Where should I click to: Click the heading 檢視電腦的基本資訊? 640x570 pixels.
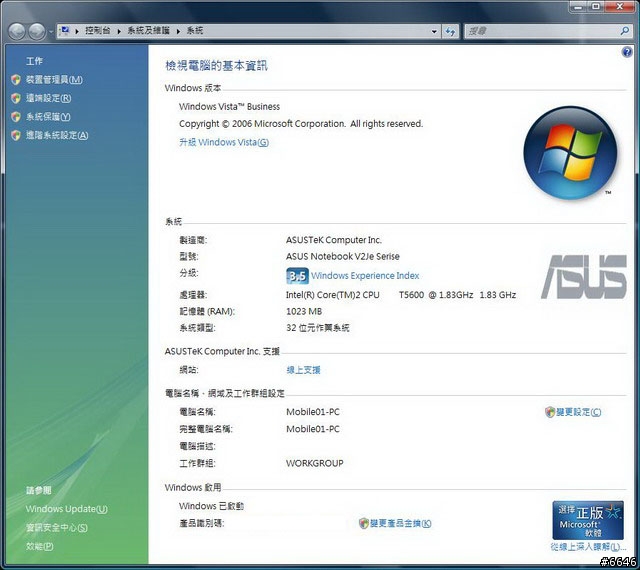pyautogui.click(x=216, y=66)
